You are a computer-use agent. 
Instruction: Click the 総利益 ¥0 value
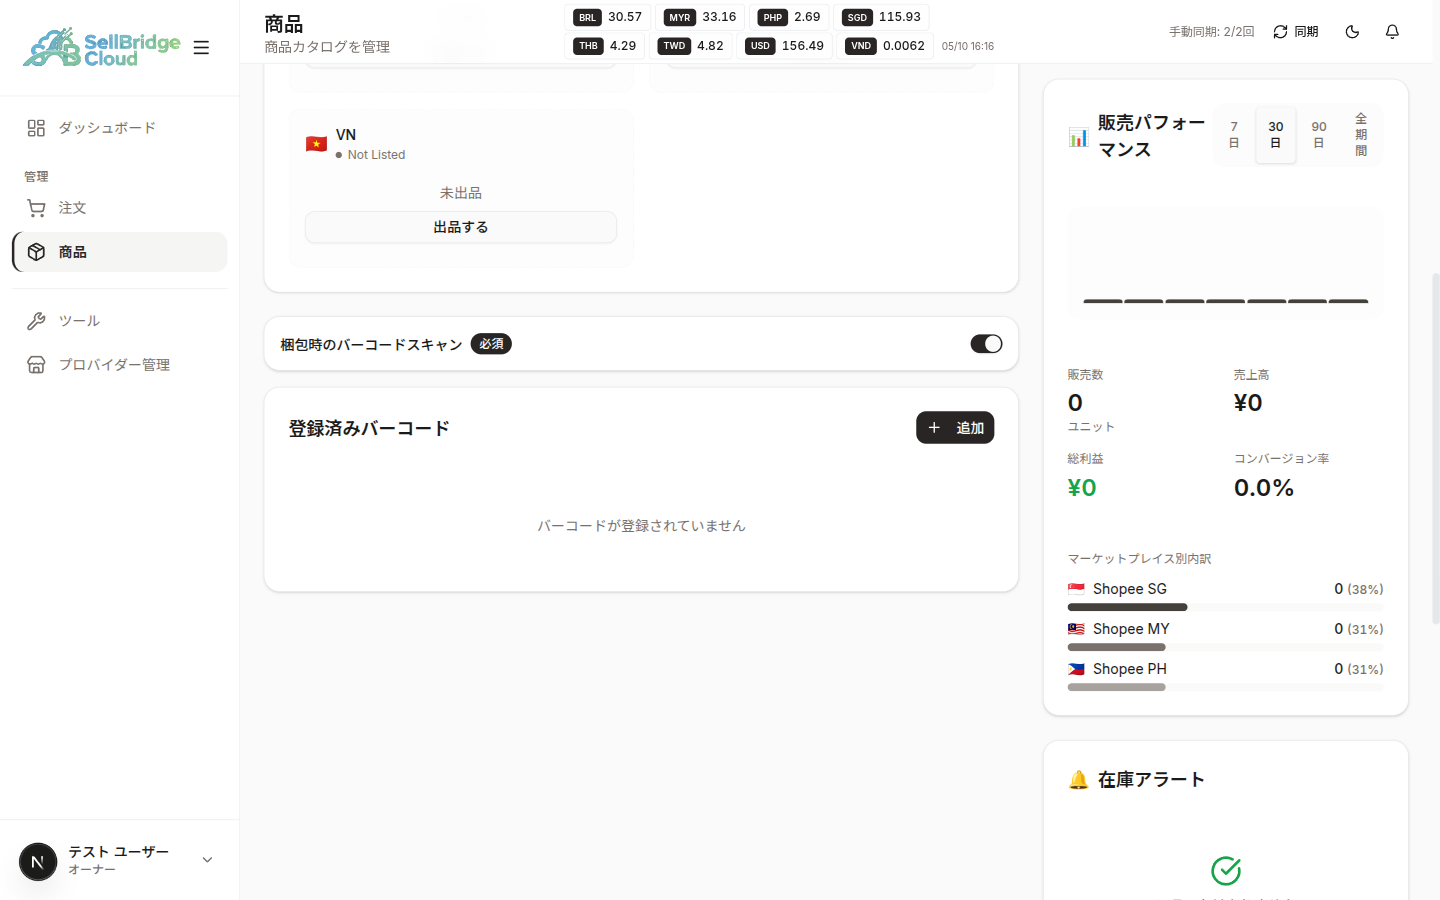(x=1082, y=488)
